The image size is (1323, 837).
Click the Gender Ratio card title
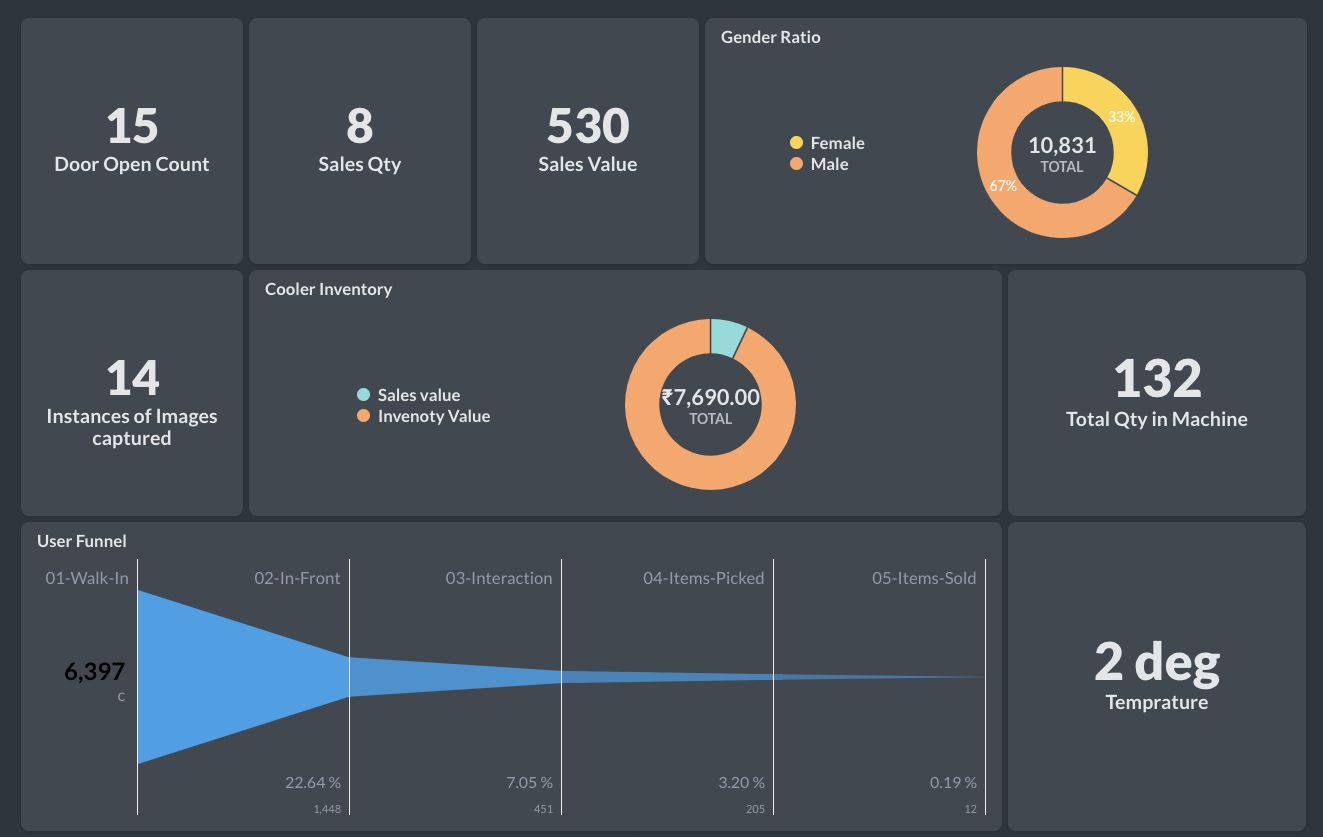coord(771,37)
